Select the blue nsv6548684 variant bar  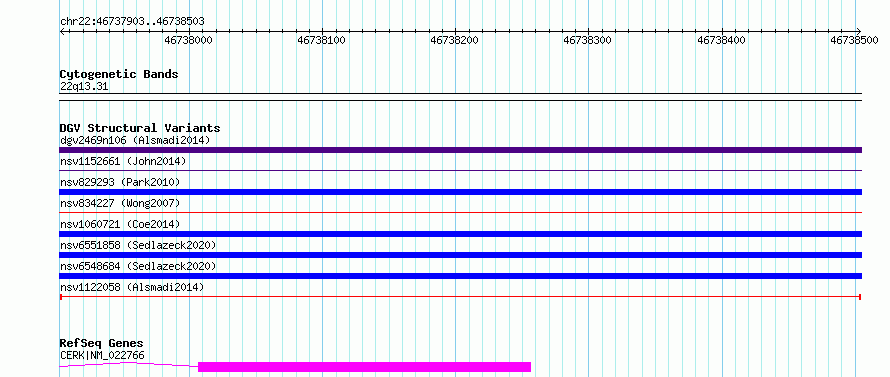(x=460, y=276)
